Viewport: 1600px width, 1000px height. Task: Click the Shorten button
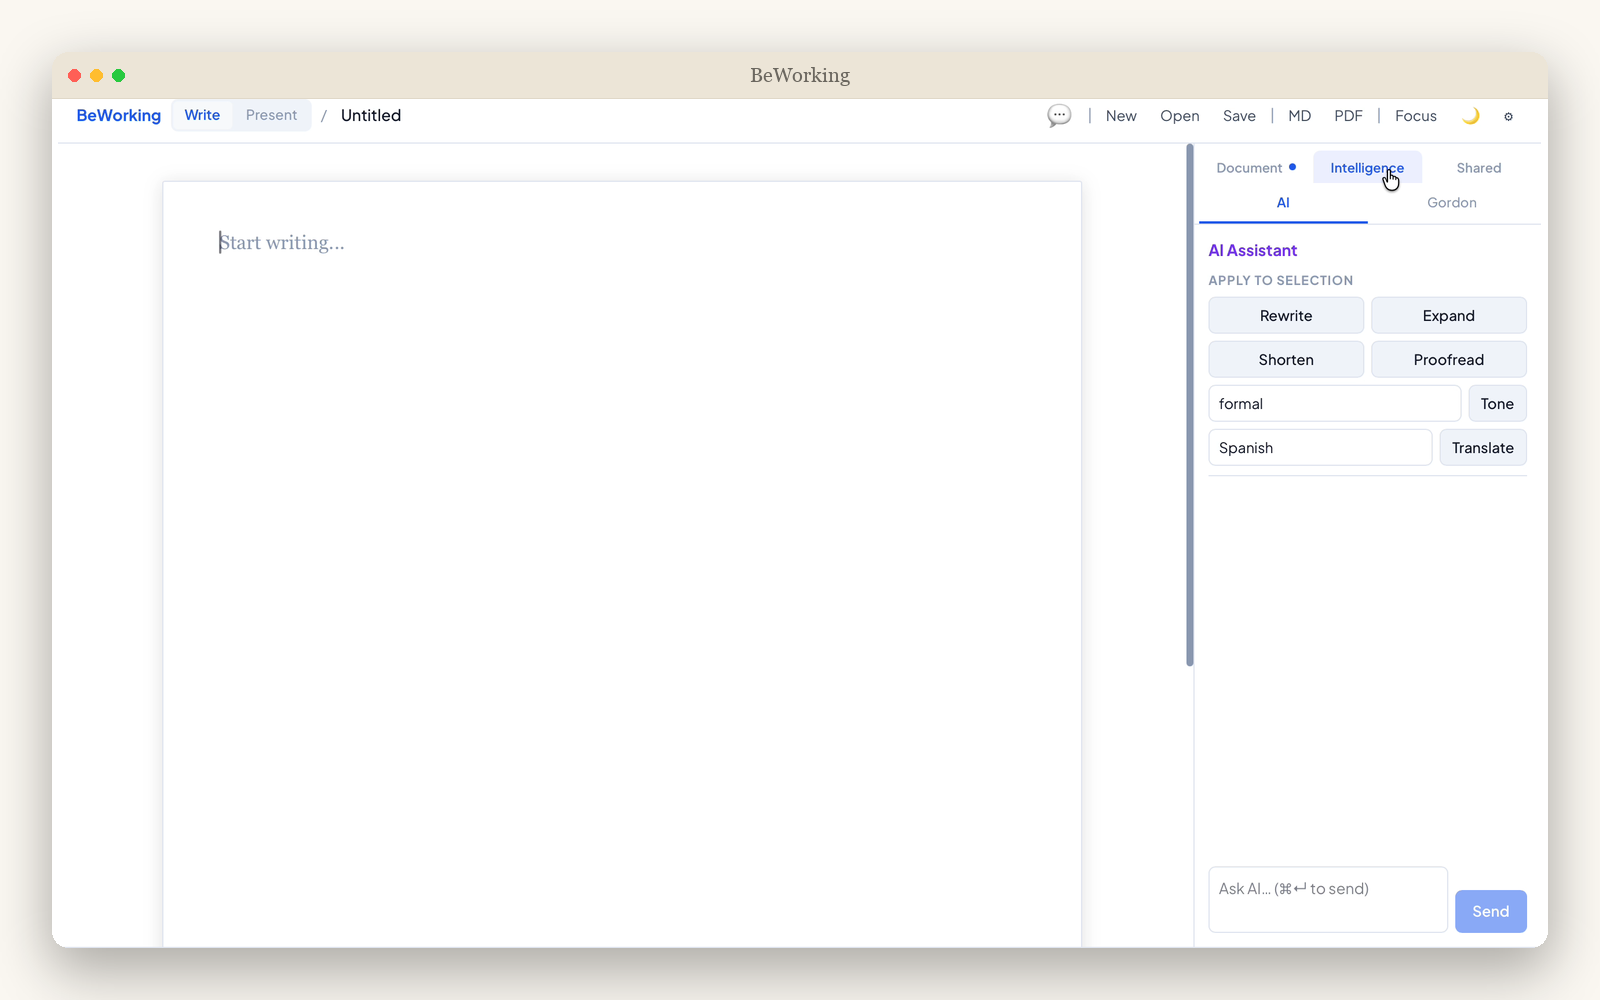(1286, 360)
